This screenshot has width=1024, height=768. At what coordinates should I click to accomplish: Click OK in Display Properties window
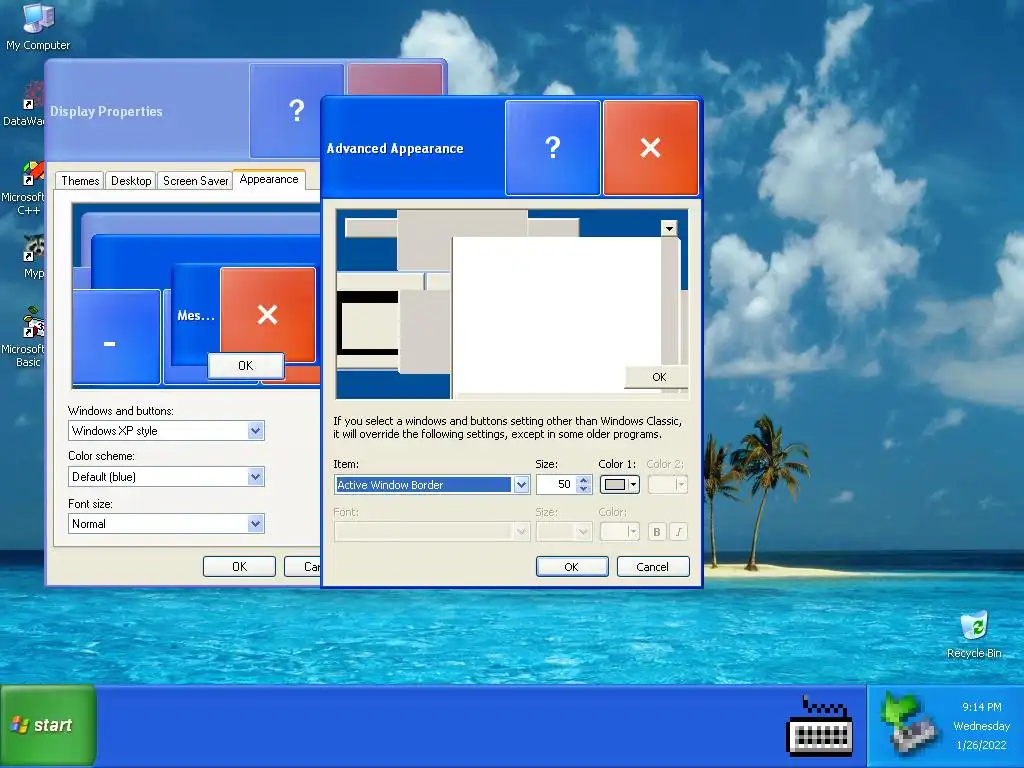[x=239, y=567]
